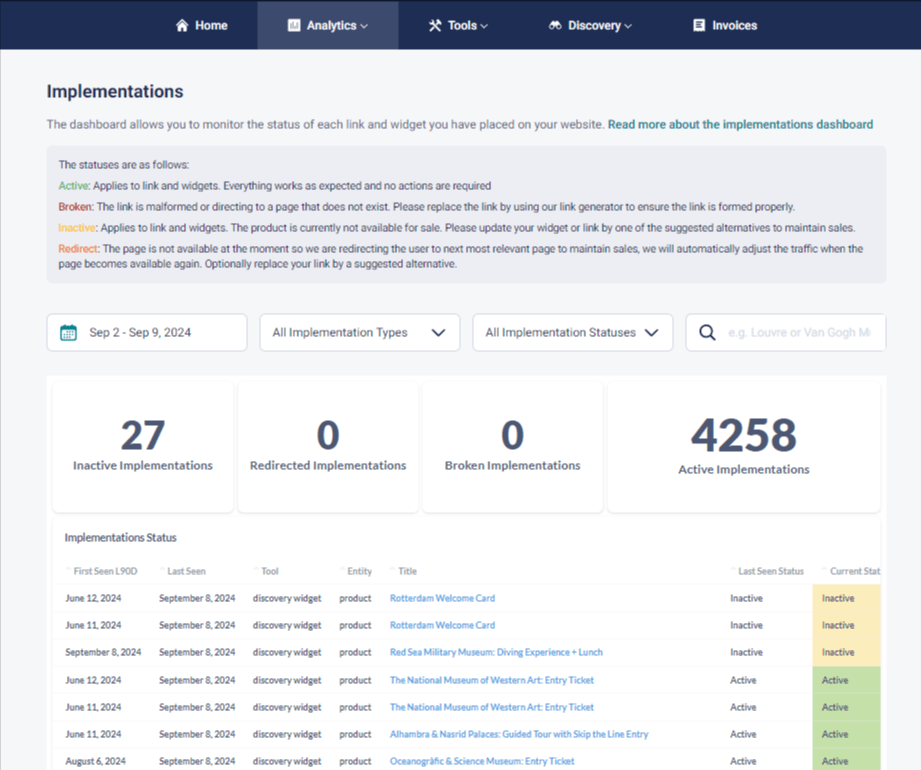Open the date range Sep 2 - Sep 9 picker

coord(147,333)
